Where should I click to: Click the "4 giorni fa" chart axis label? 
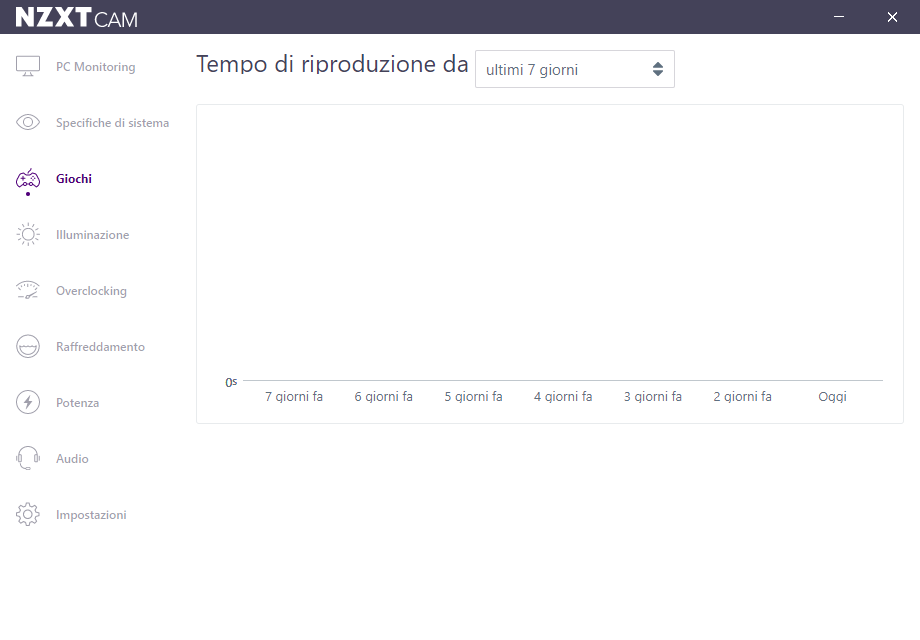click(x=563, y=397)
